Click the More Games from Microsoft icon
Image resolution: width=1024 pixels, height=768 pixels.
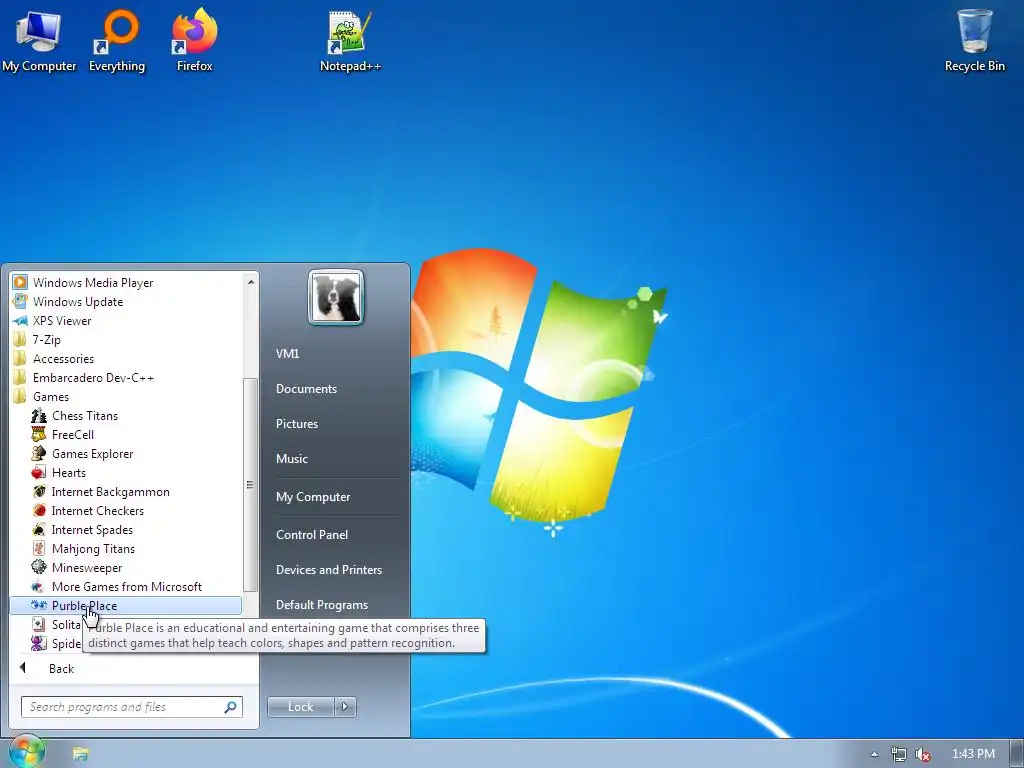click(x=39, y=586)
